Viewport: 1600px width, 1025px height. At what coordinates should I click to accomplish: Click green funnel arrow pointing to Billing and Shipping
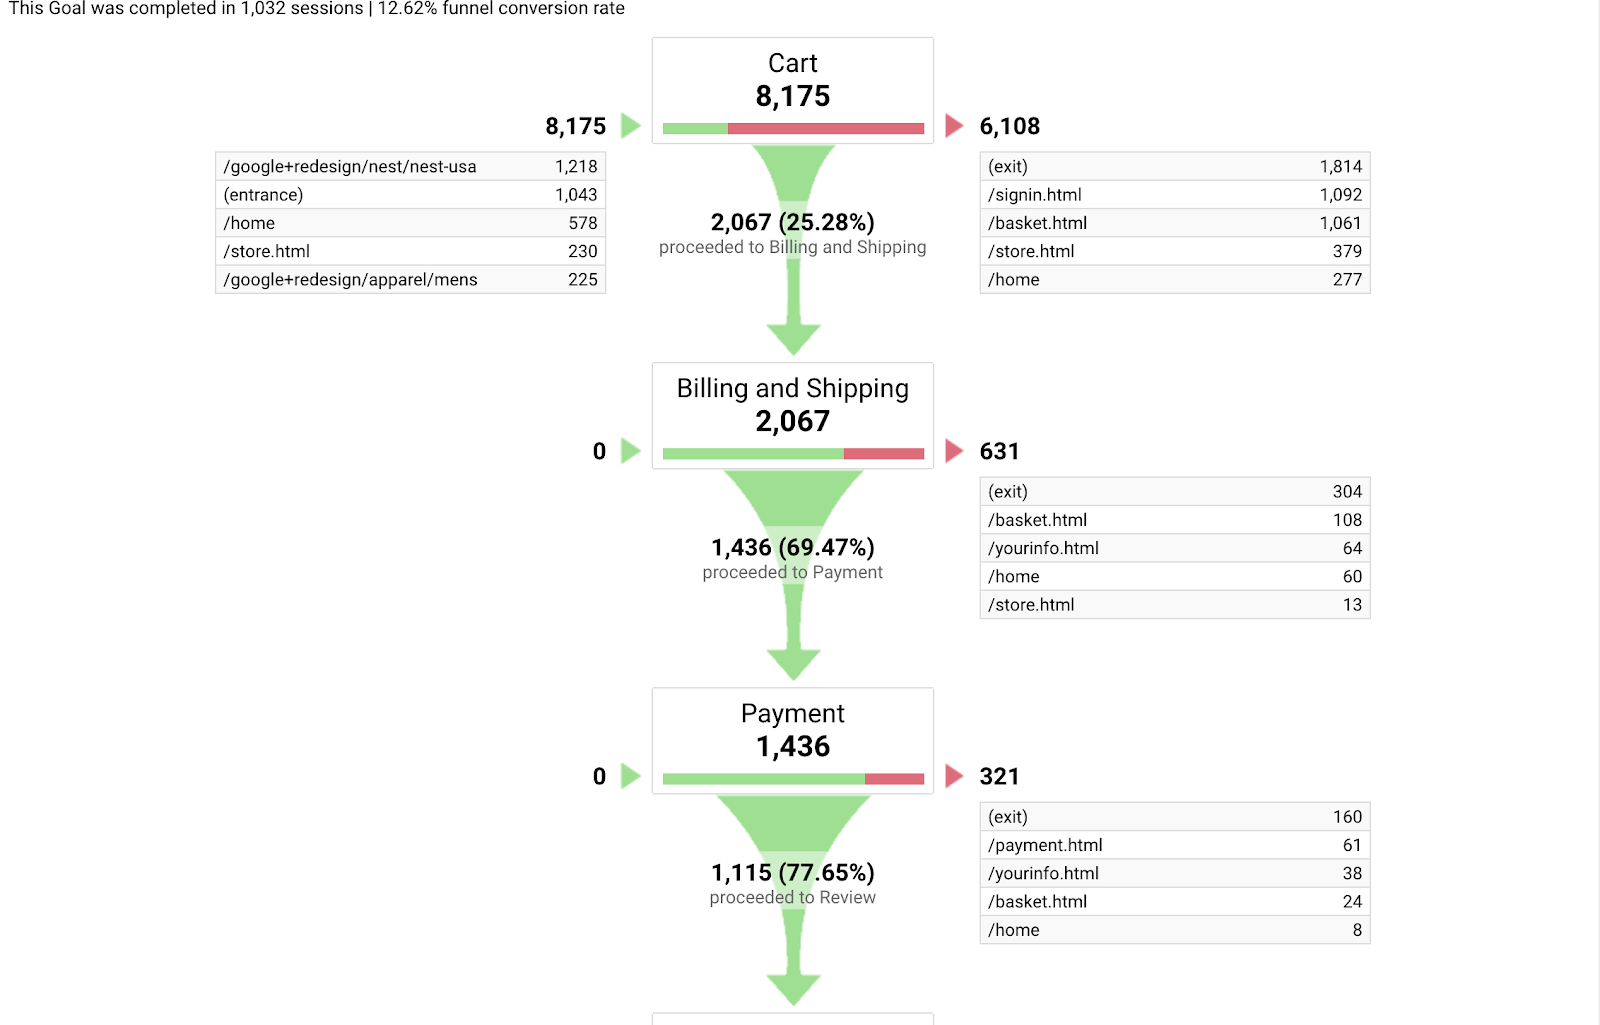point(793,338)
